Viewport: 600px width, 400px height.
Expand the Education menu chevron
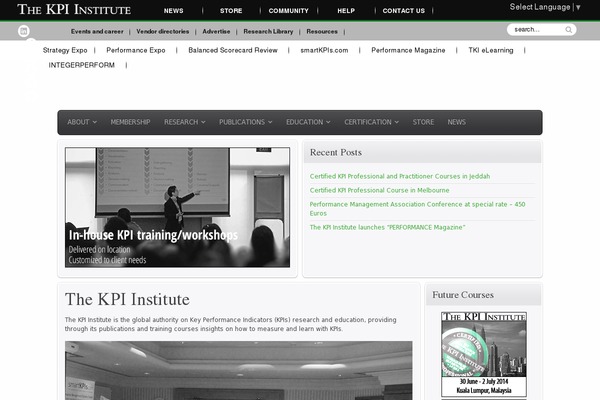pyautogui.click(x=328, y=122)
